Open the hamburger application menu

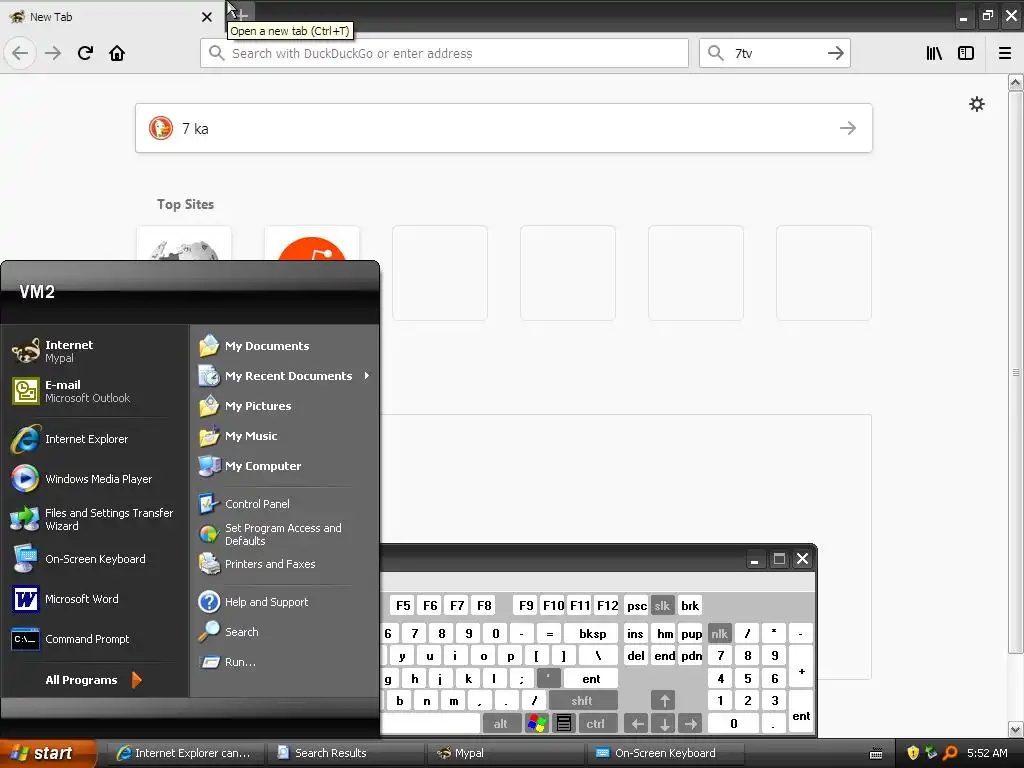(x=1005, y=54)
